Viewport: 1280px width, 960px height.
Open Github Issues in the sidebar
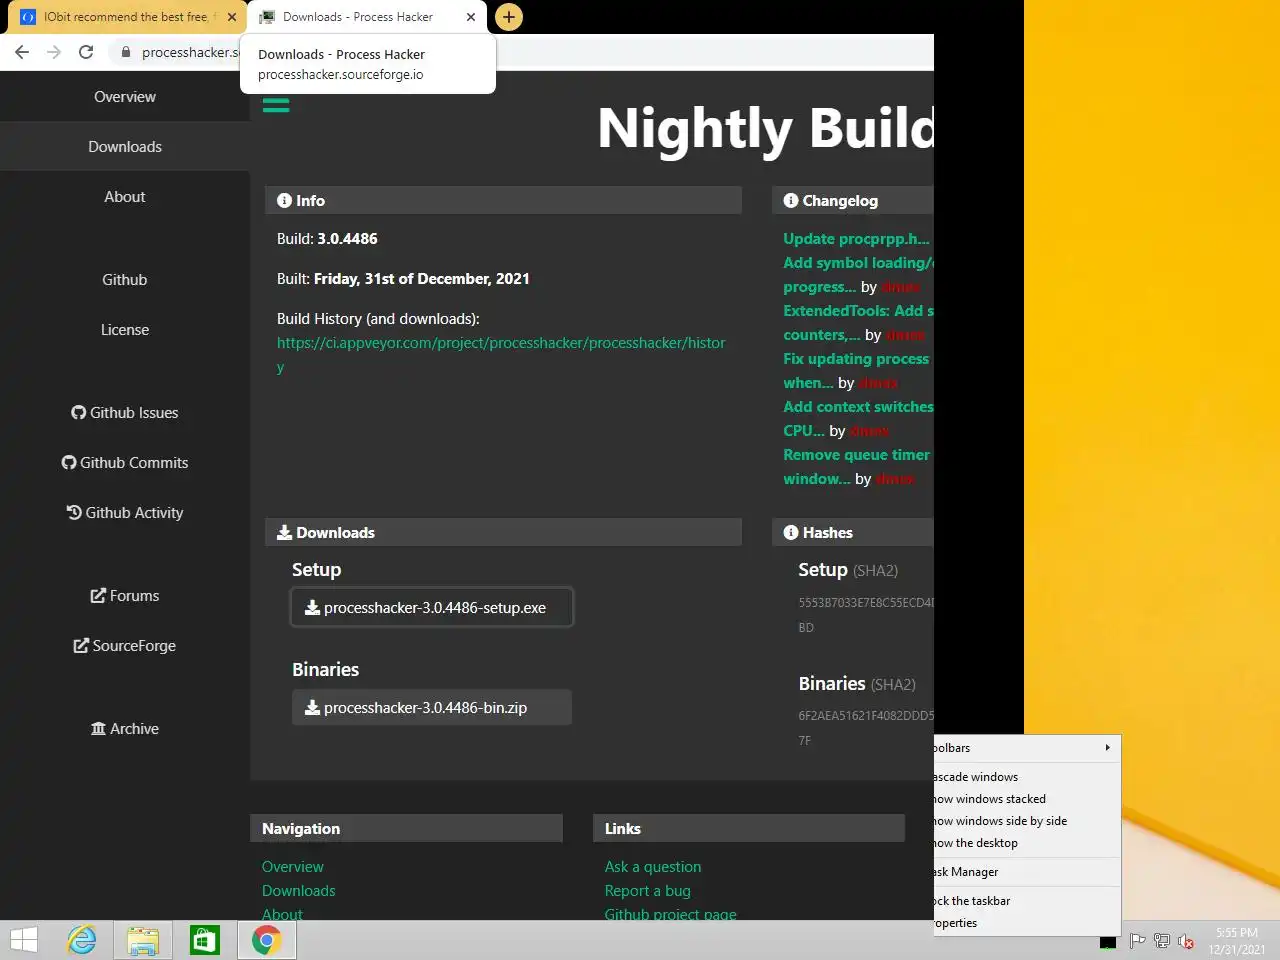[x=125, y=413]
